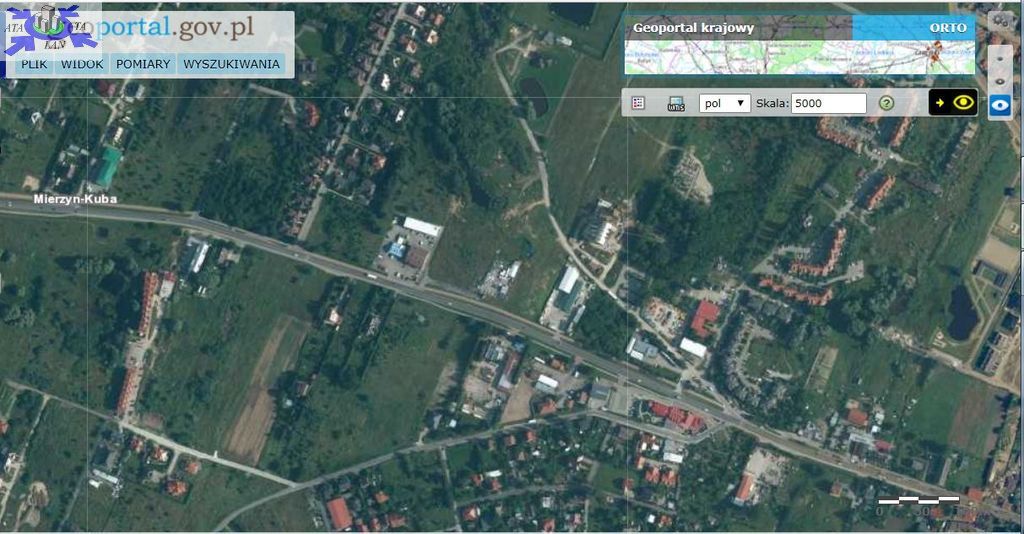
Task: Click the WMS services icon
Action: [676, 103]
